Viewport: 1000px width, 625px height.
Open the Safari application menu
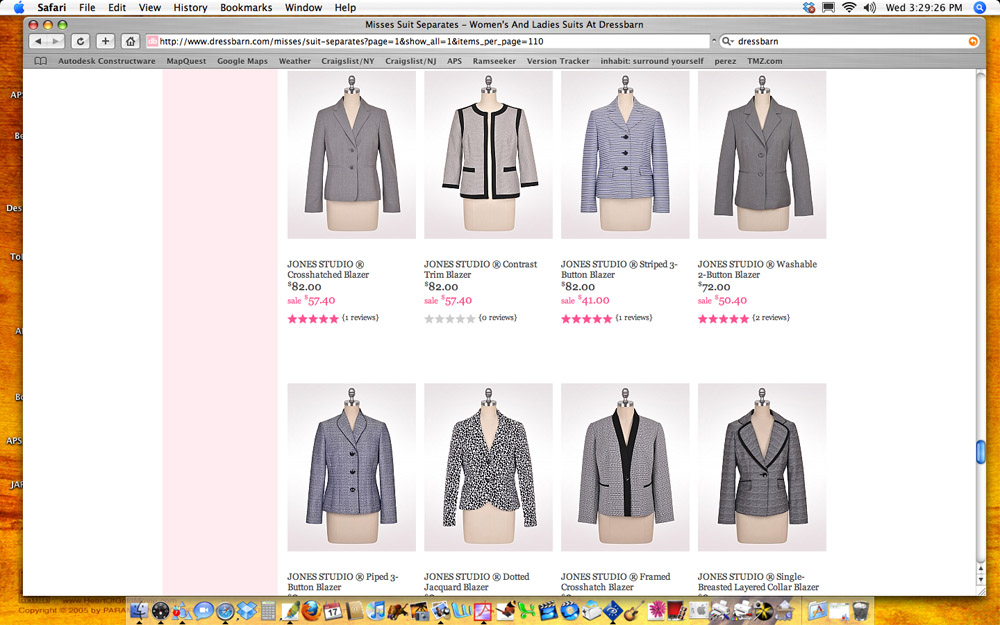pos(52,8)
